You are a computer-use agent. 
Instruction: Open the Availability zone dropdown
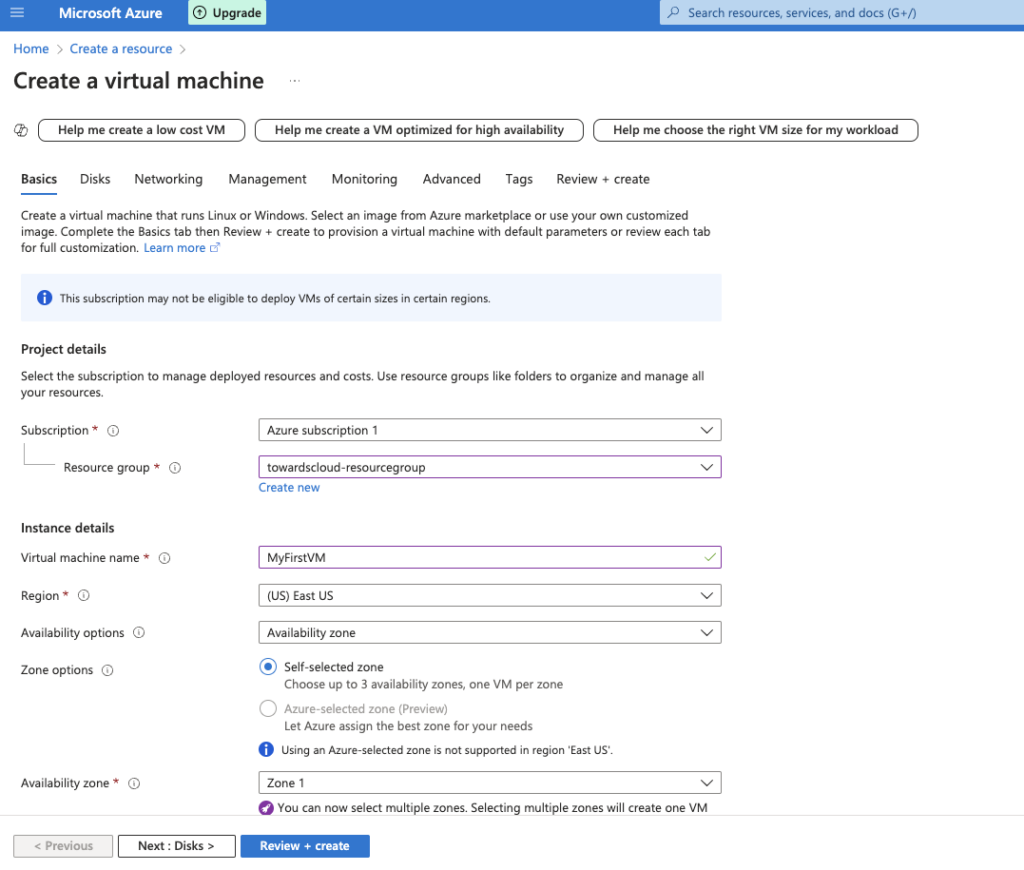pyautogui.click(x=490, y=782)
